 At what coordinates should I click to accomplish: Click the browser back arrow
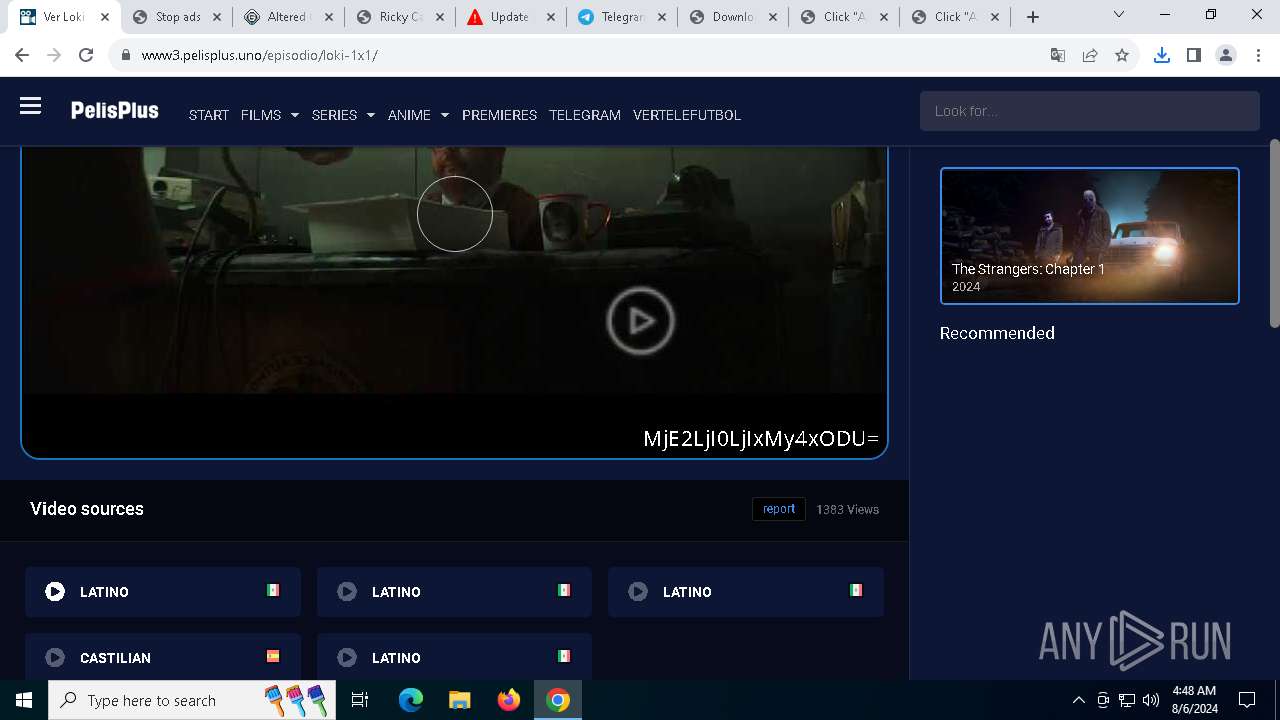tap(22, 55)
